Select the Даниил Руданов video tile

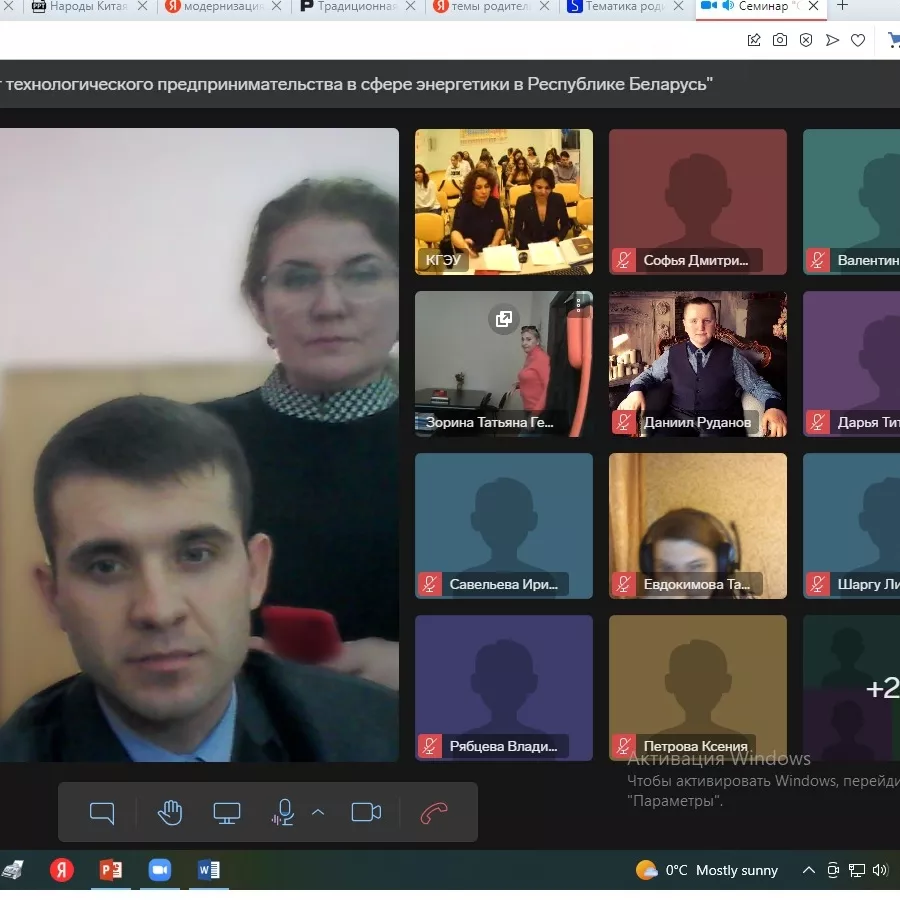pyautogui.click(x=697, y=364)
